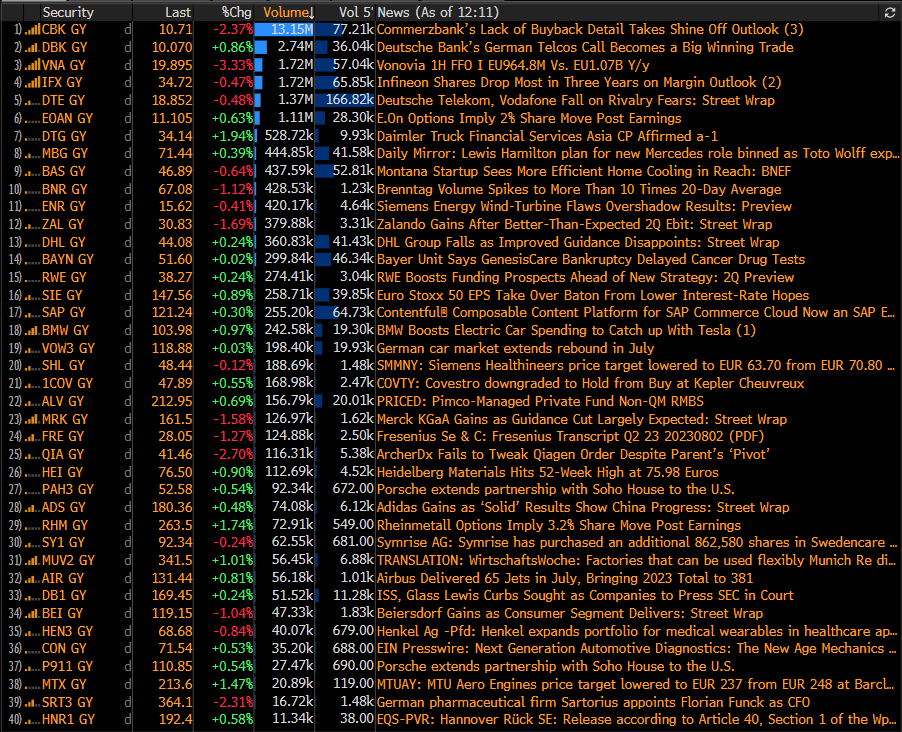Select ticker HEI GY in row 26
Viewport: 902px width, 732px height.
pos(62,472)
